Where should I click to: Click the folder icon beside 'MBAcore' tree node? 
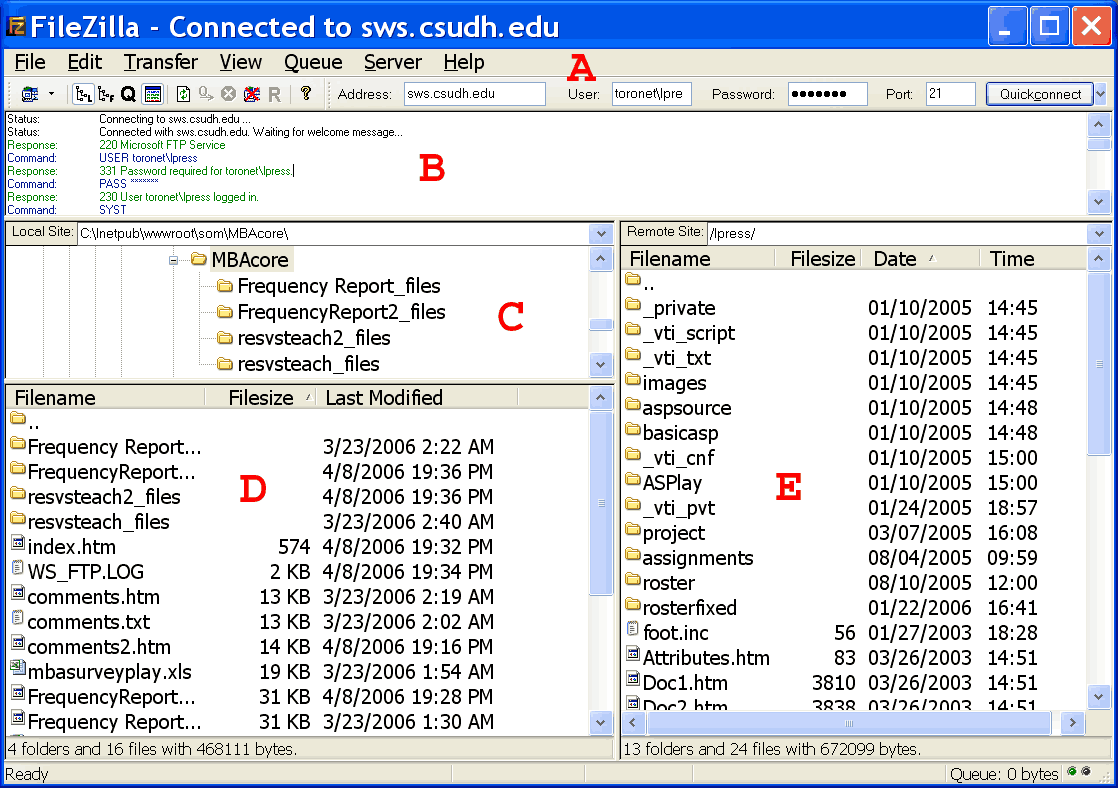tap(199, 259)
